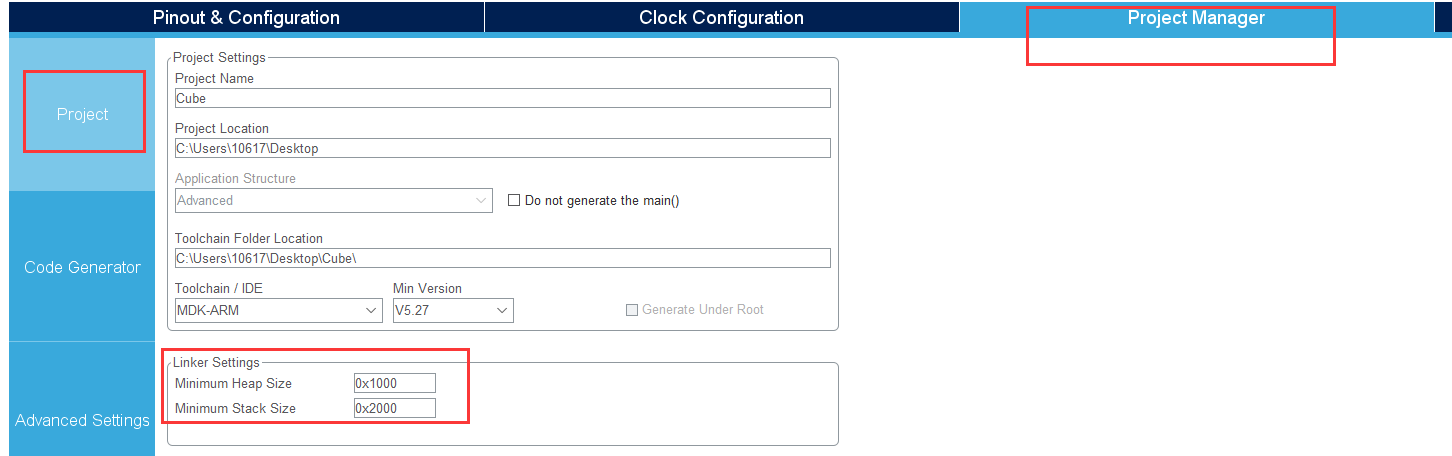
Task: Click the Minimum Heap Size label
Action: tap(233, 383)
